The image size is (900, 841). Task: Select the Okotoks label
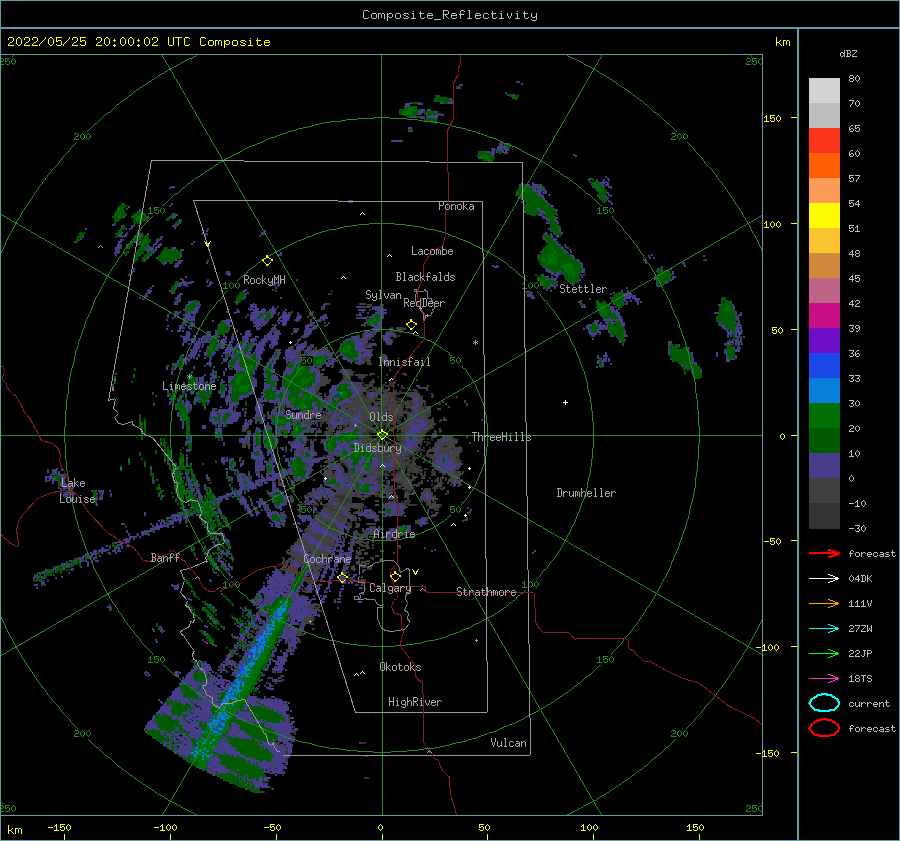pyautogui.click(x=400, y=667)
